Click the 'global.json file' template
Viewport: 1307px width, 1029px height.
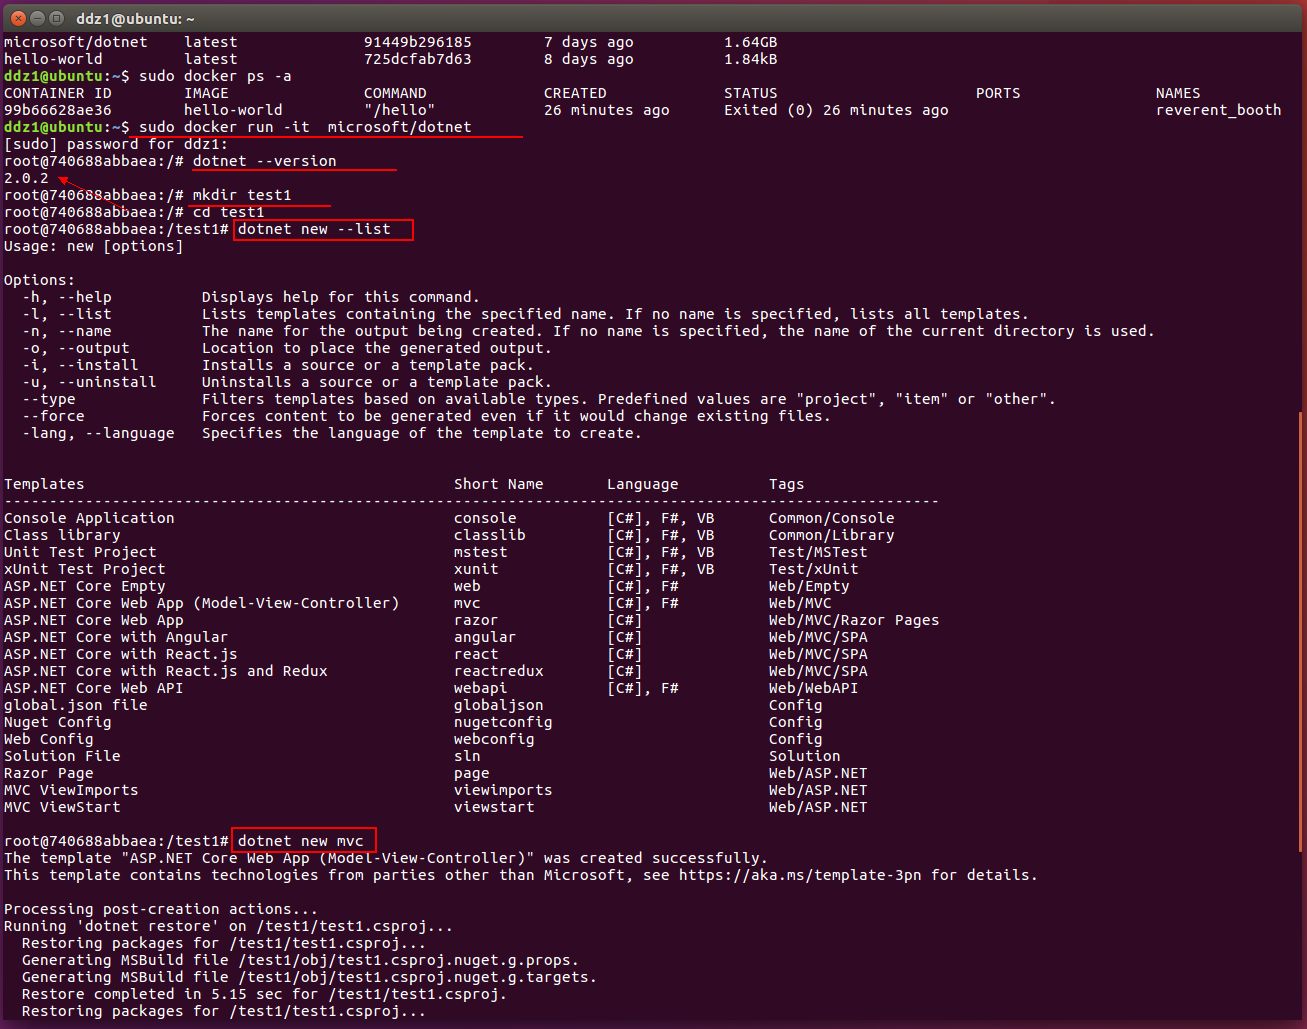(76, 705)
